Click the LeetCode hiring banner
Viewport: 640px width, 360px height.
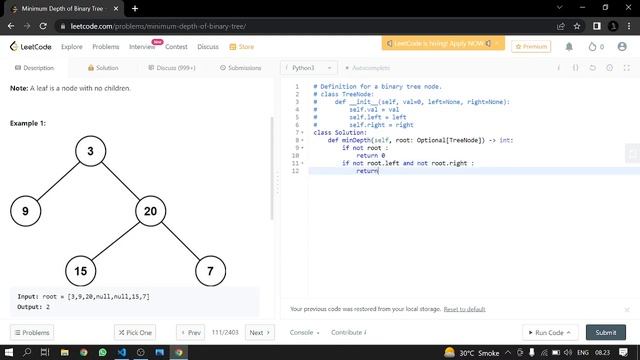pos(443,43)
